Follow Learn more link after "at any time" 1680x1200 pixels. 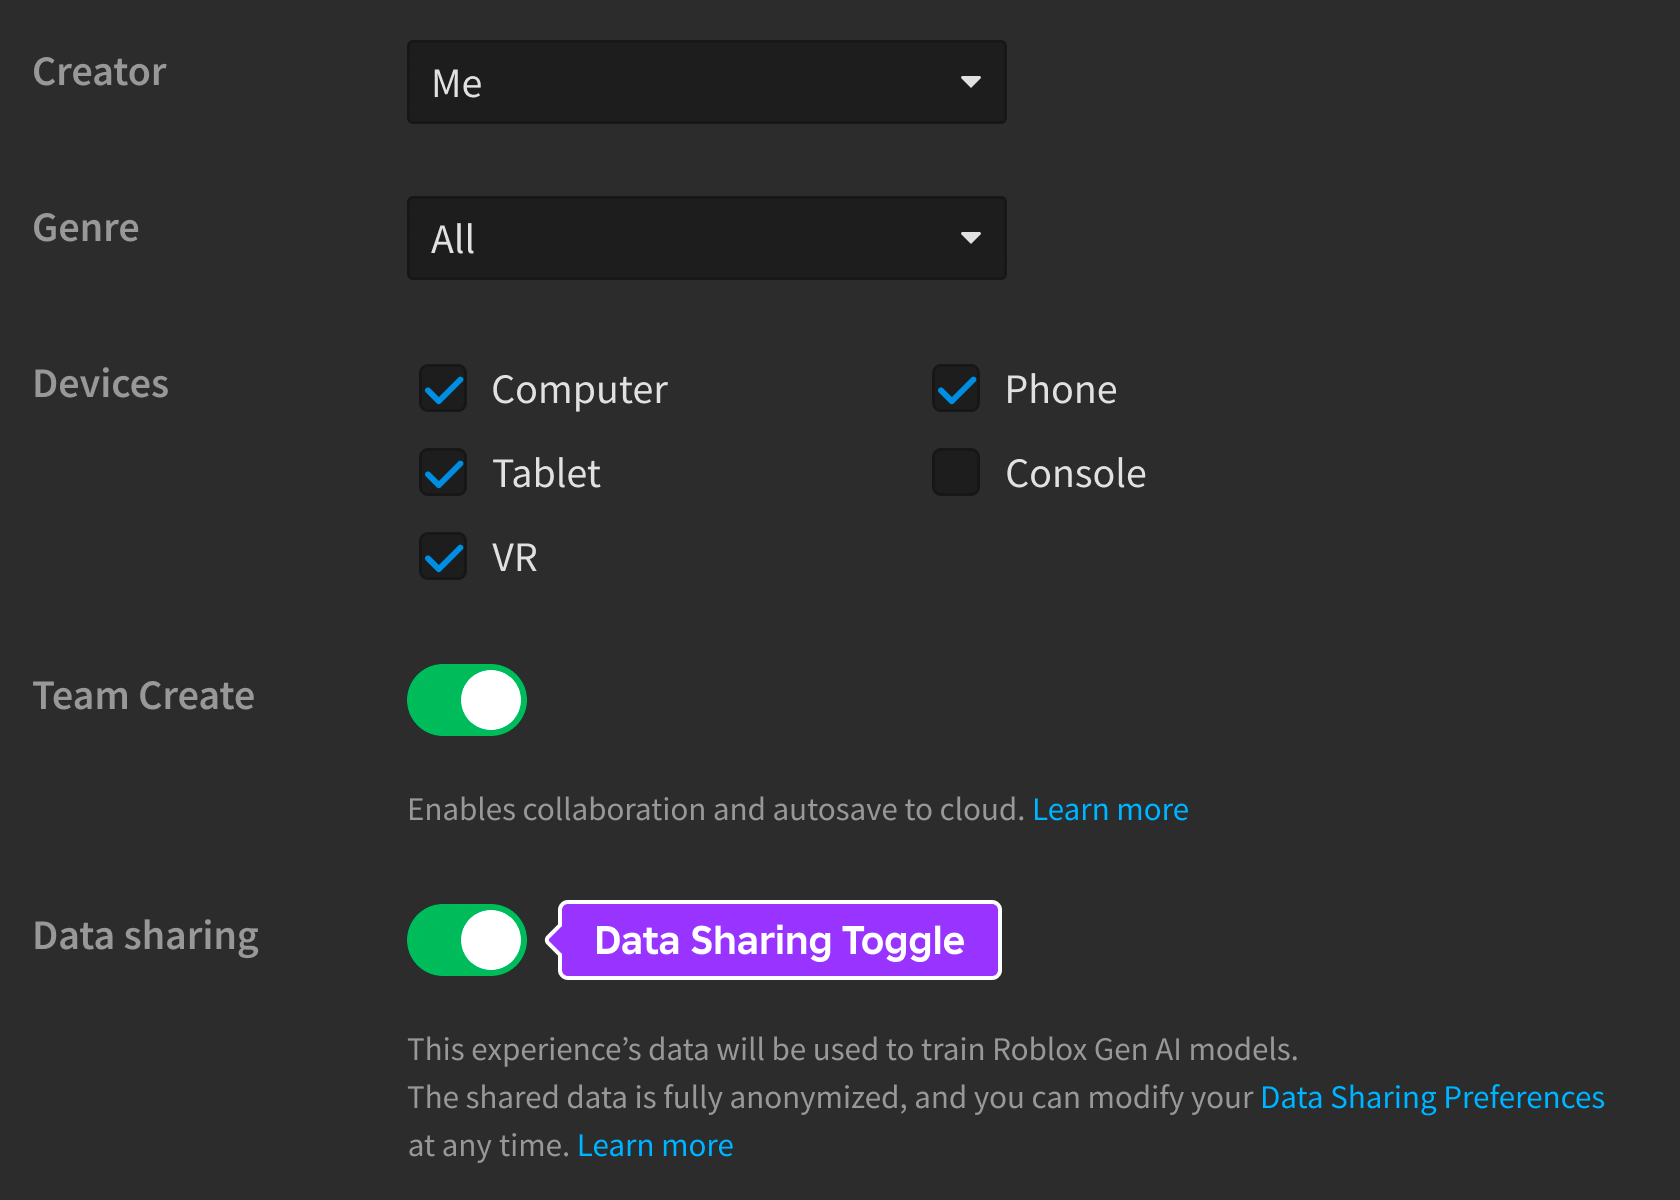[655, 1145]
